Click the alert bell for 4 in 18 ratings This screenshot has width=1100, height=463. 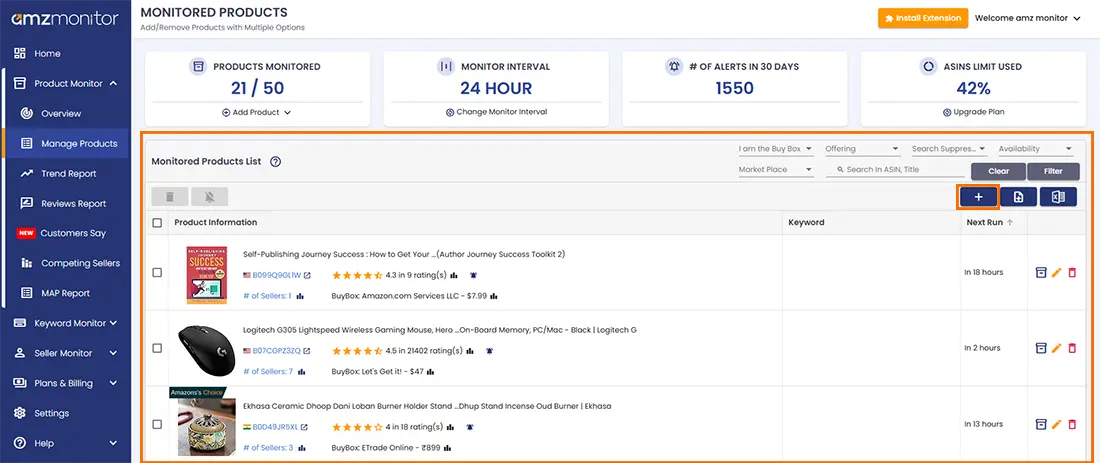469,427
